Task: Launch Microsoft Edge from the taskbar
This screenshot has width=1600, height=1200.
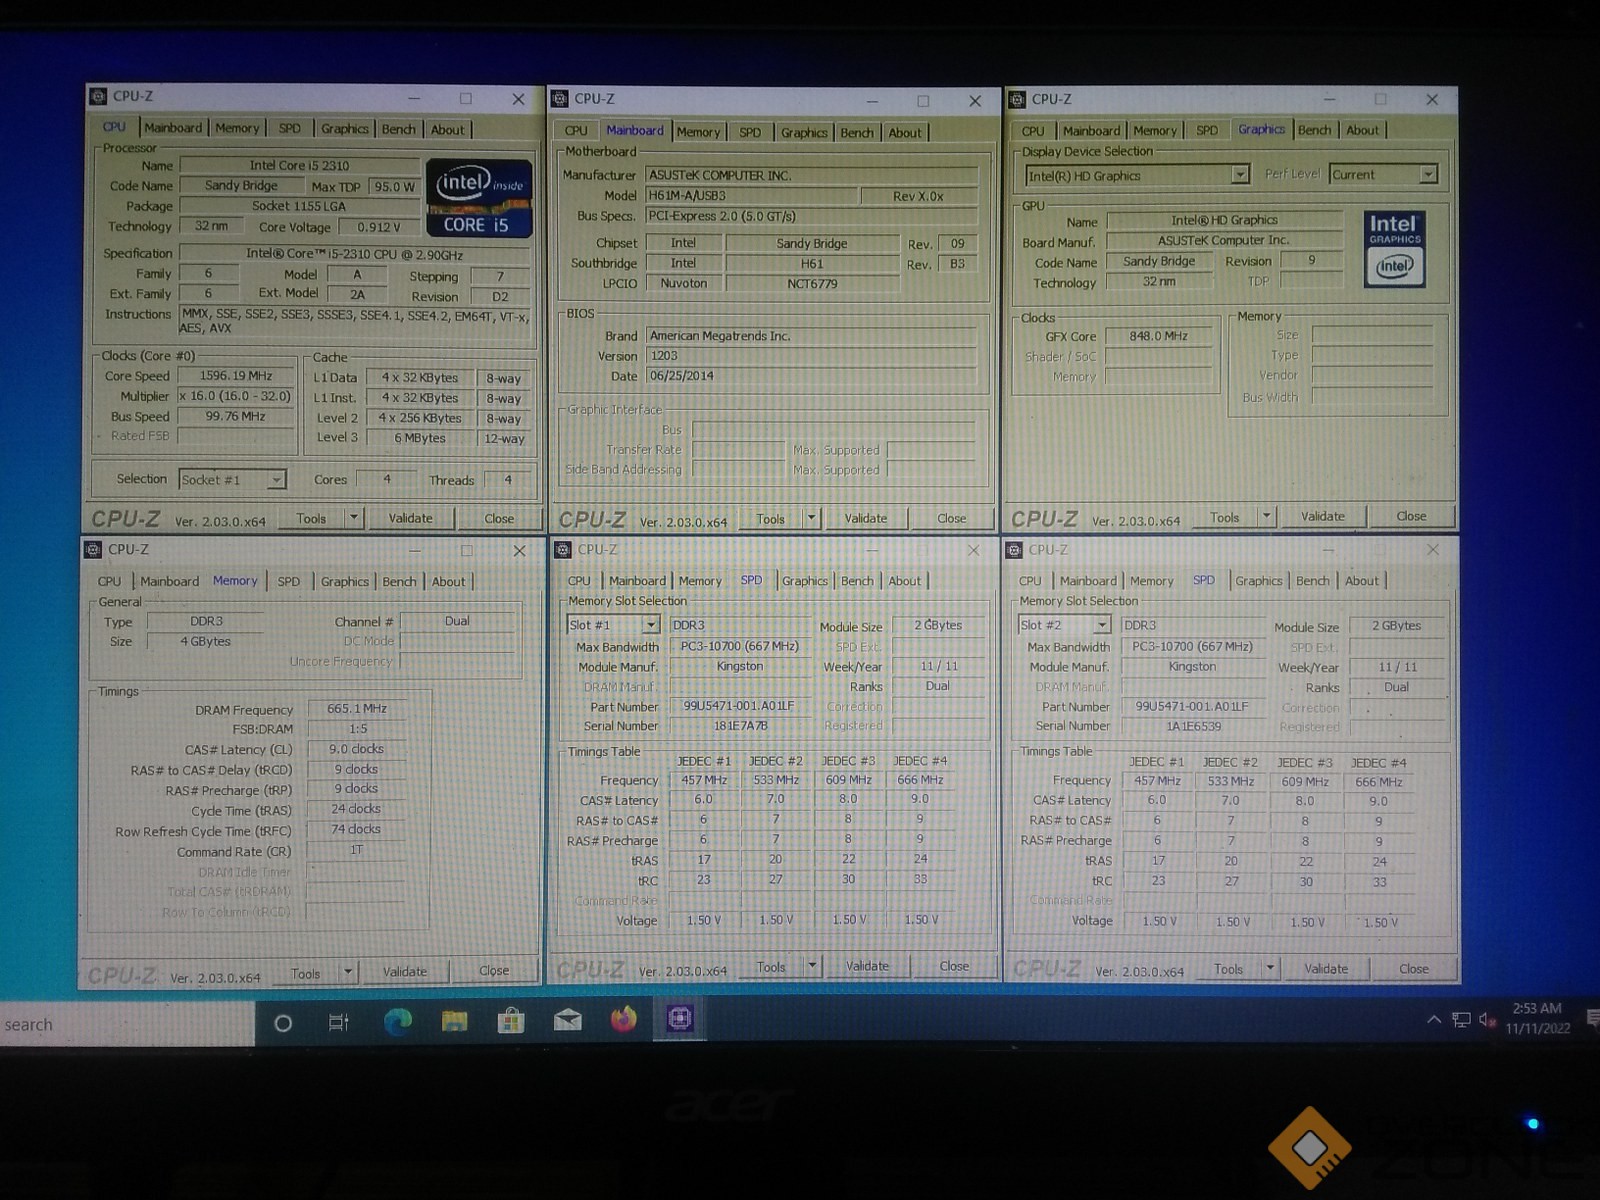Action: pos(398,1021)
